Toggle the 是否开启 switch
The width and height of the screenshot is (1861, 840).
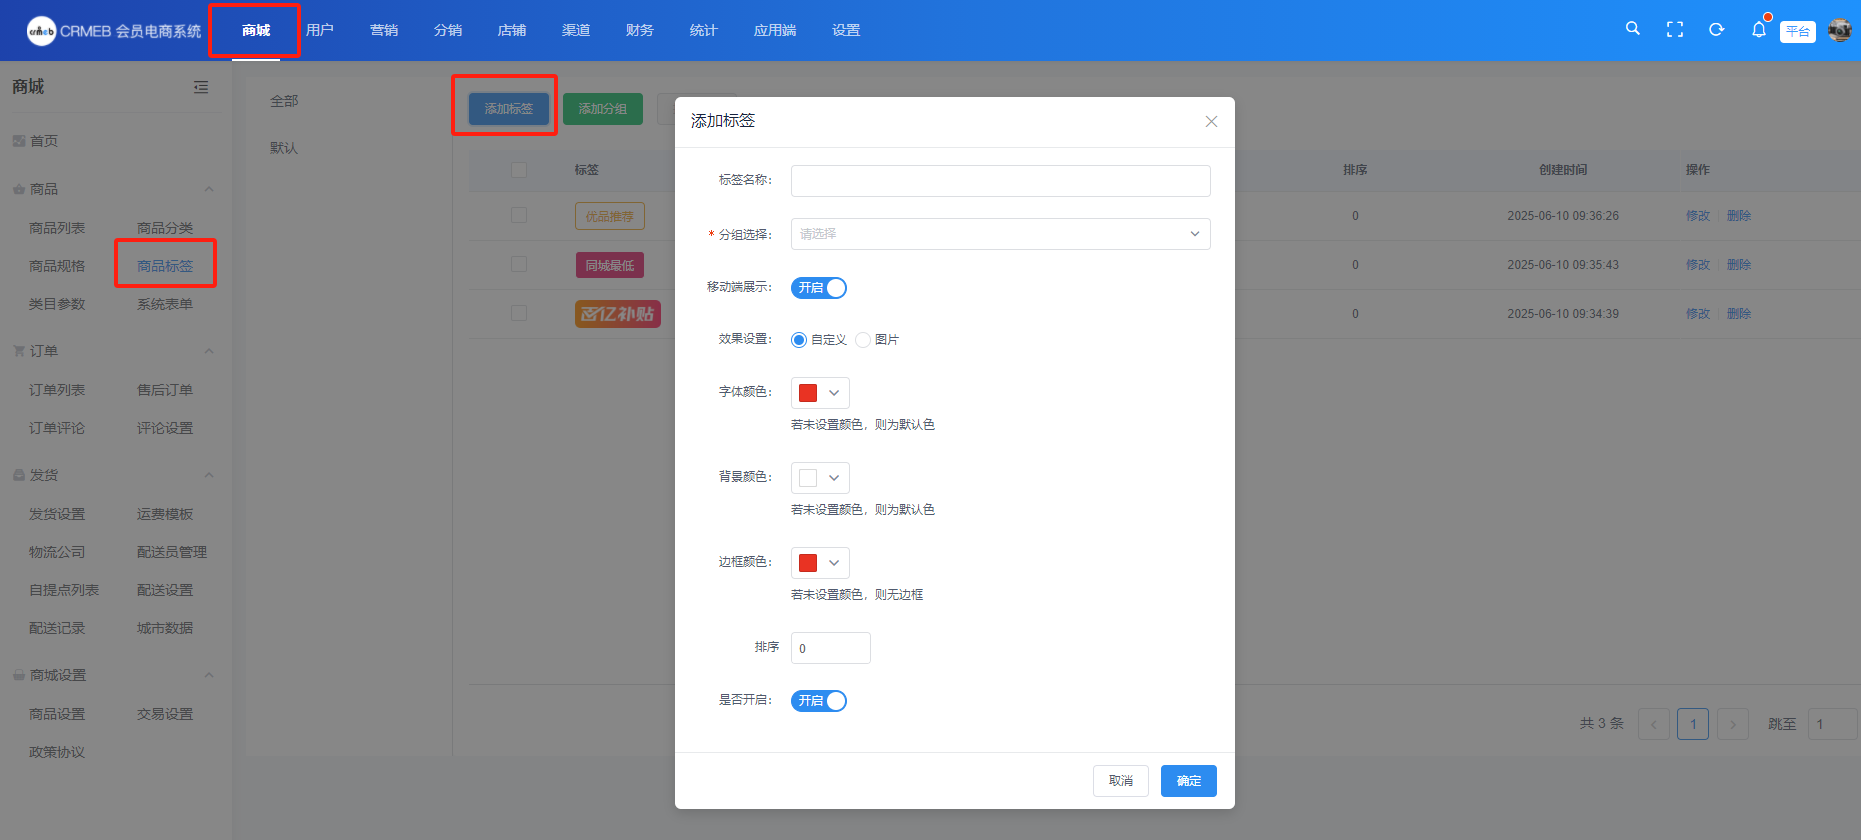point(818,701)
